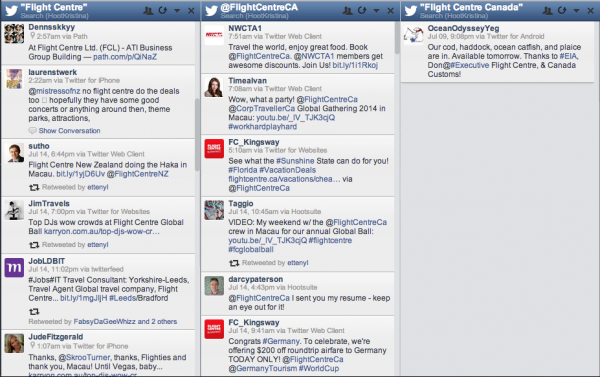
Task: Click the Twitter bird icon in "Flight Centre Canada" column header
Action: pos(411,11)
